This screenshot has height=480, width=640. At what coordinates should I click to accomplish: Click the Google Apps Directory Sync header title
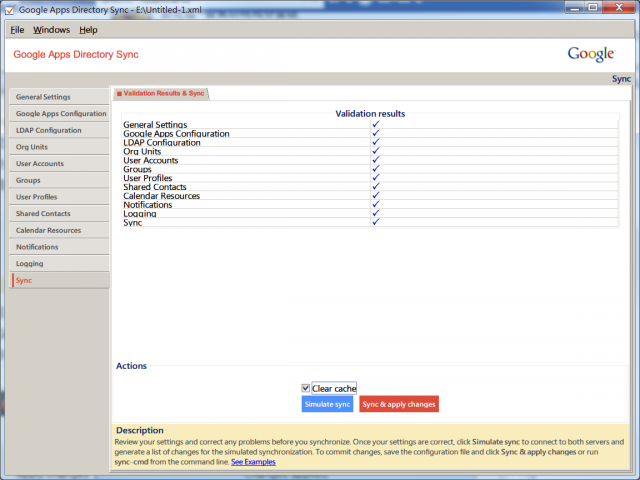pyautogui.click(x=76, y=54)
